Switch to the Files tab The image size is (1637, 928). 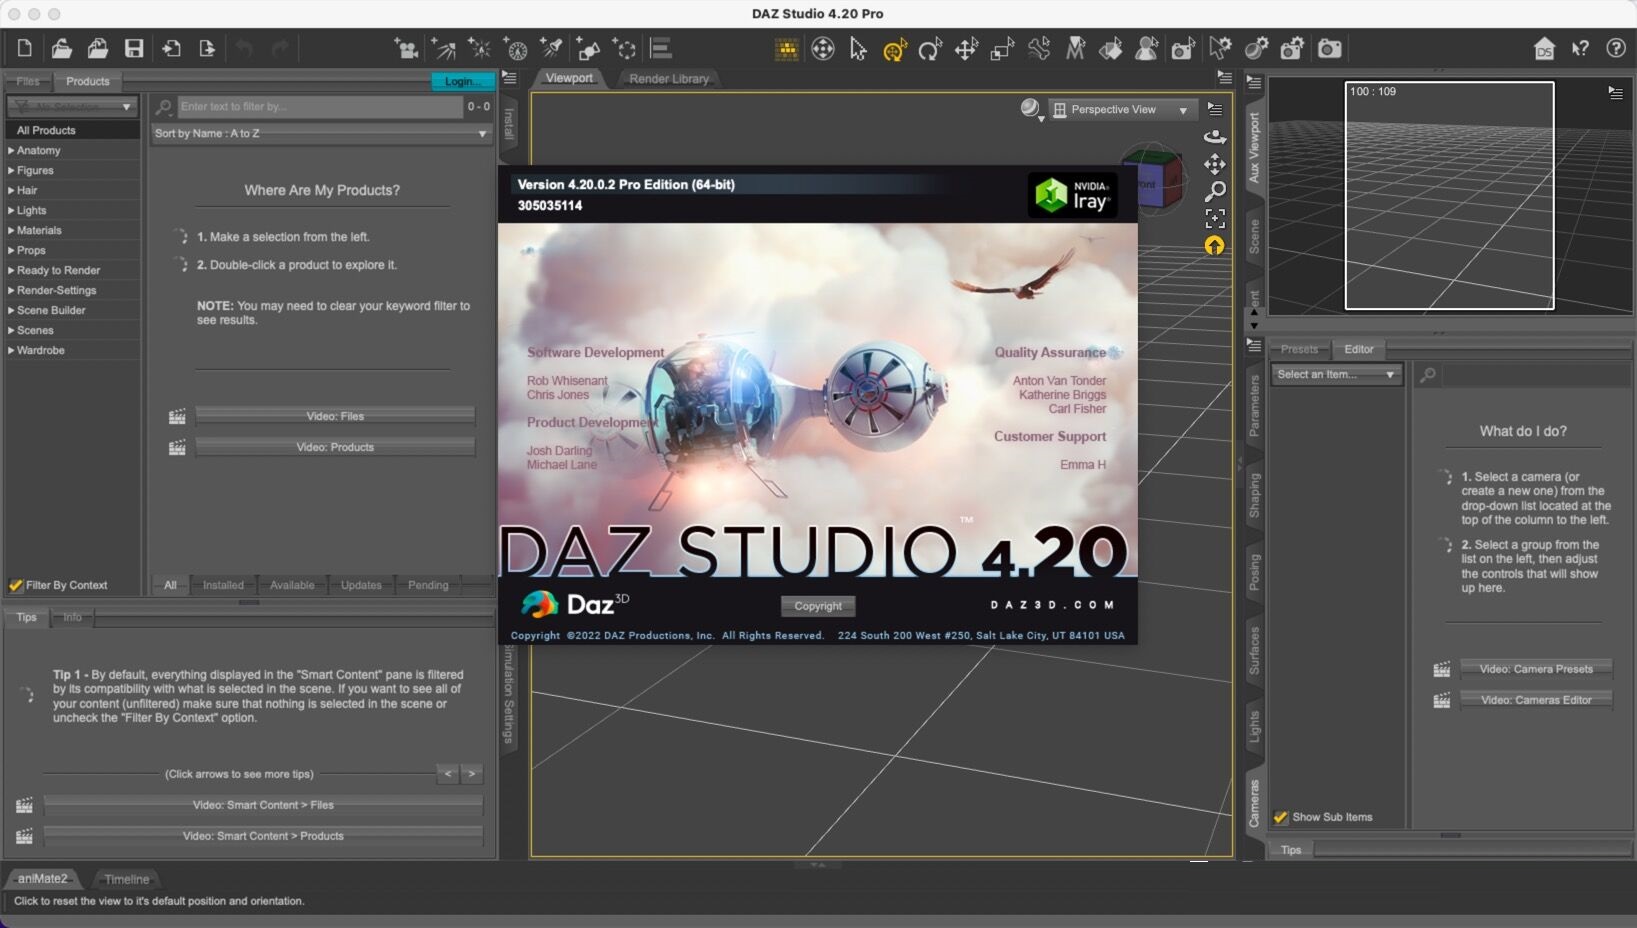[x=28, y=81]
